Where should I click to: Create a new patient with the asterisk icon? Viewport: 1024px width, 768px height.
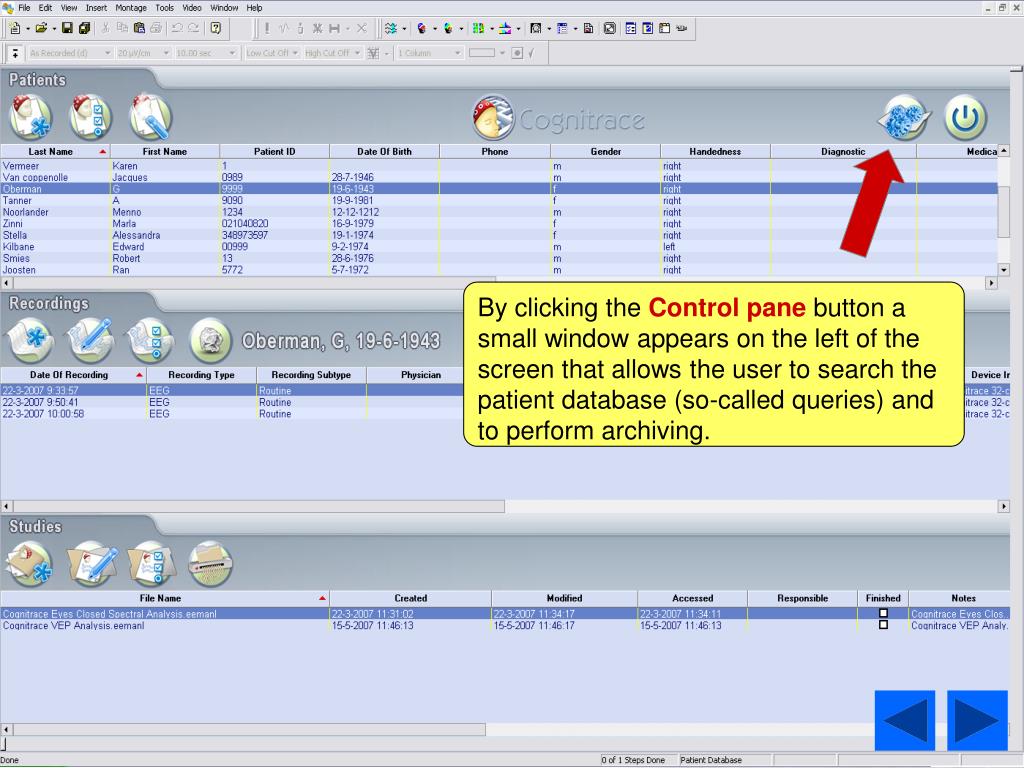[x=30, y=118]
